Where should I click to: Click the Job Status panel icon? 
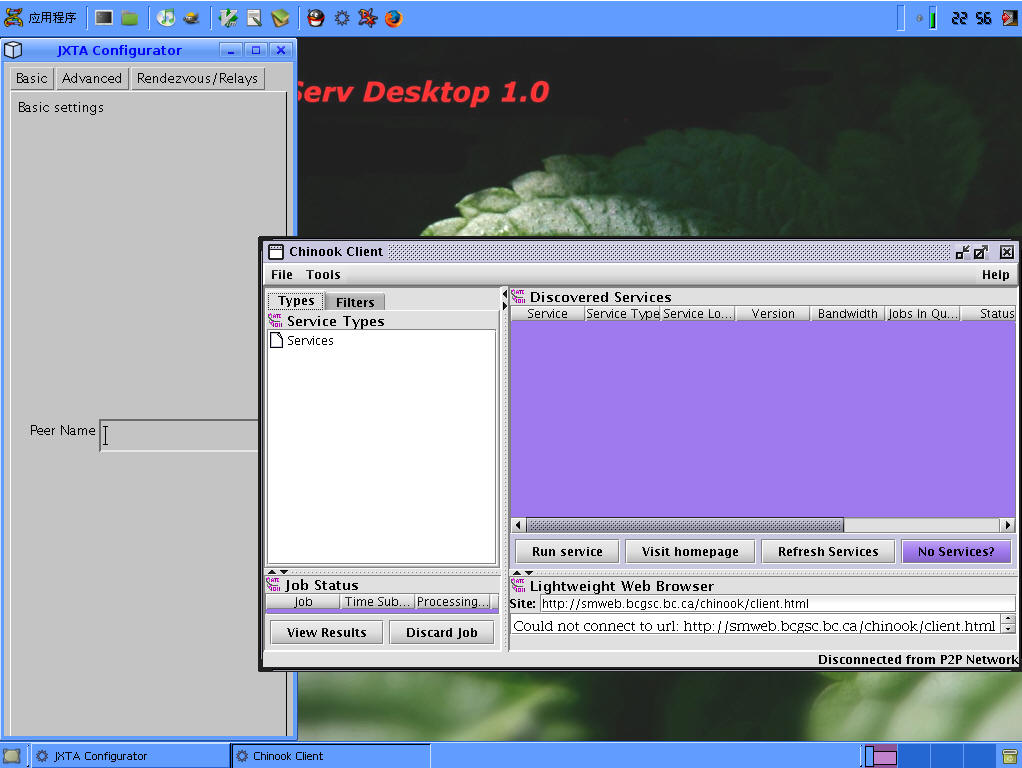pos(274,584)
